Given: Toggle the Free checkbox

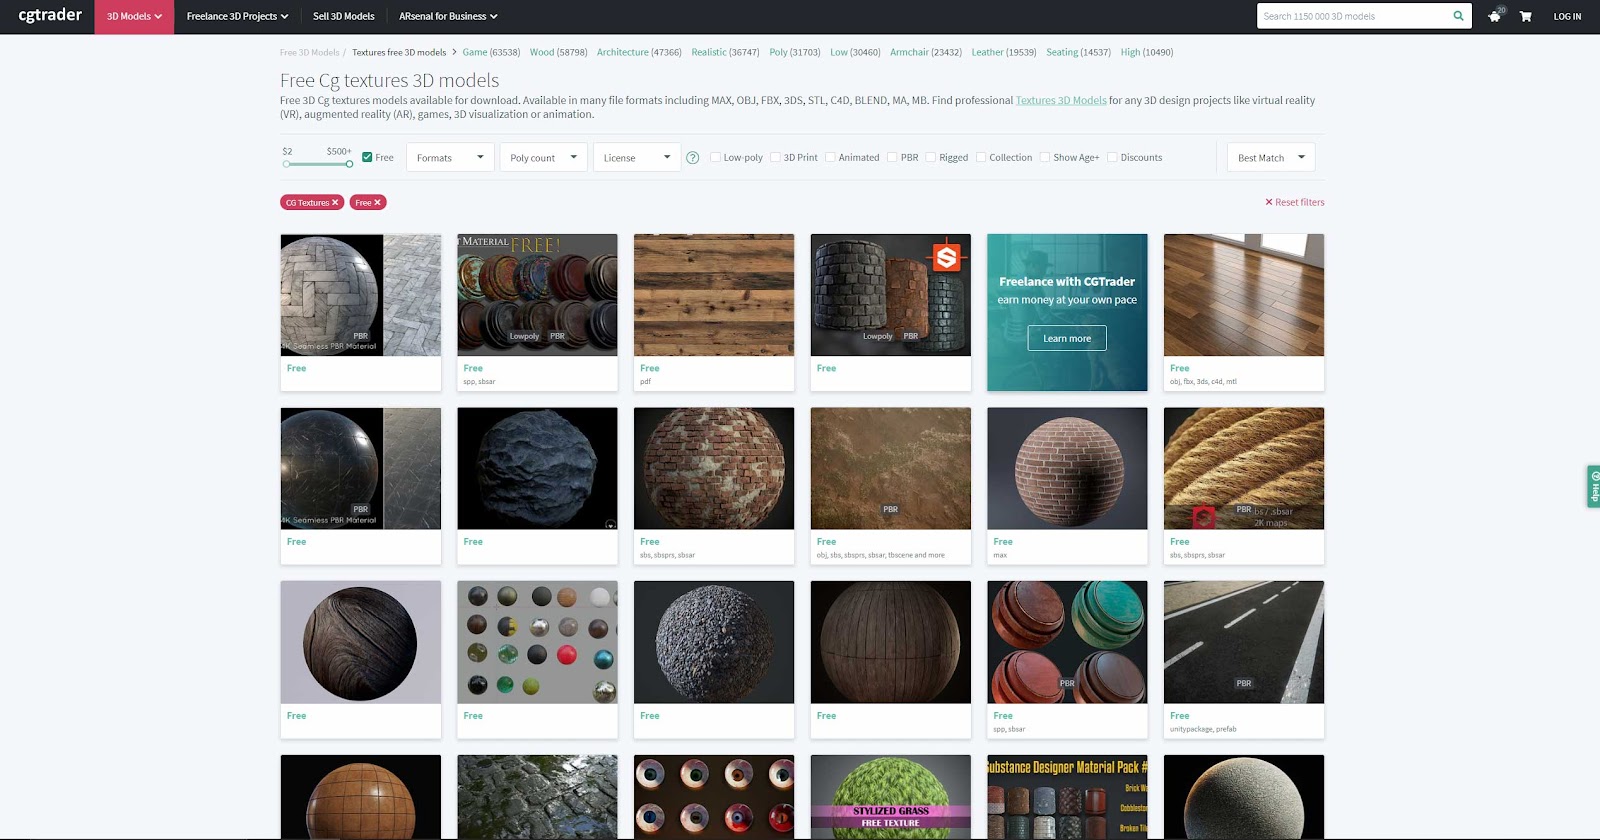Looking at the screenshot, I should coord(367,157).
